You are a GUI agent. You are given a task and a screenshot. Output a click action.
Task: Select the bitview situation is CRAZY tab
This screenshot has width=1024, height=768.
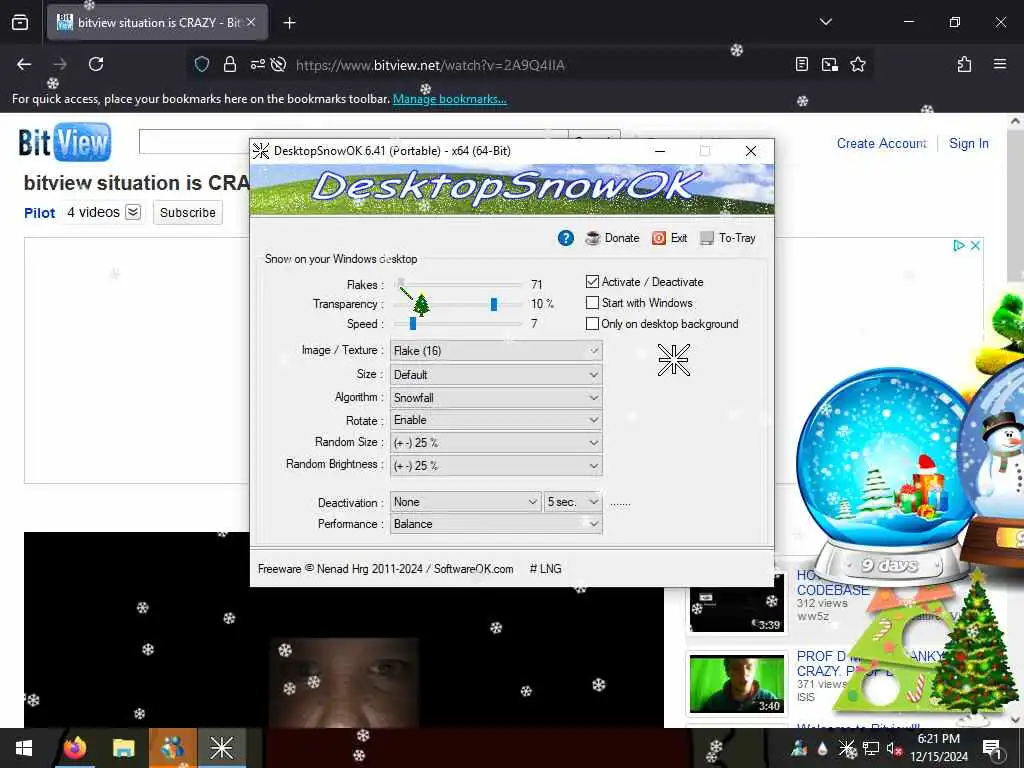pyautogui.click(x=157, y=23)
